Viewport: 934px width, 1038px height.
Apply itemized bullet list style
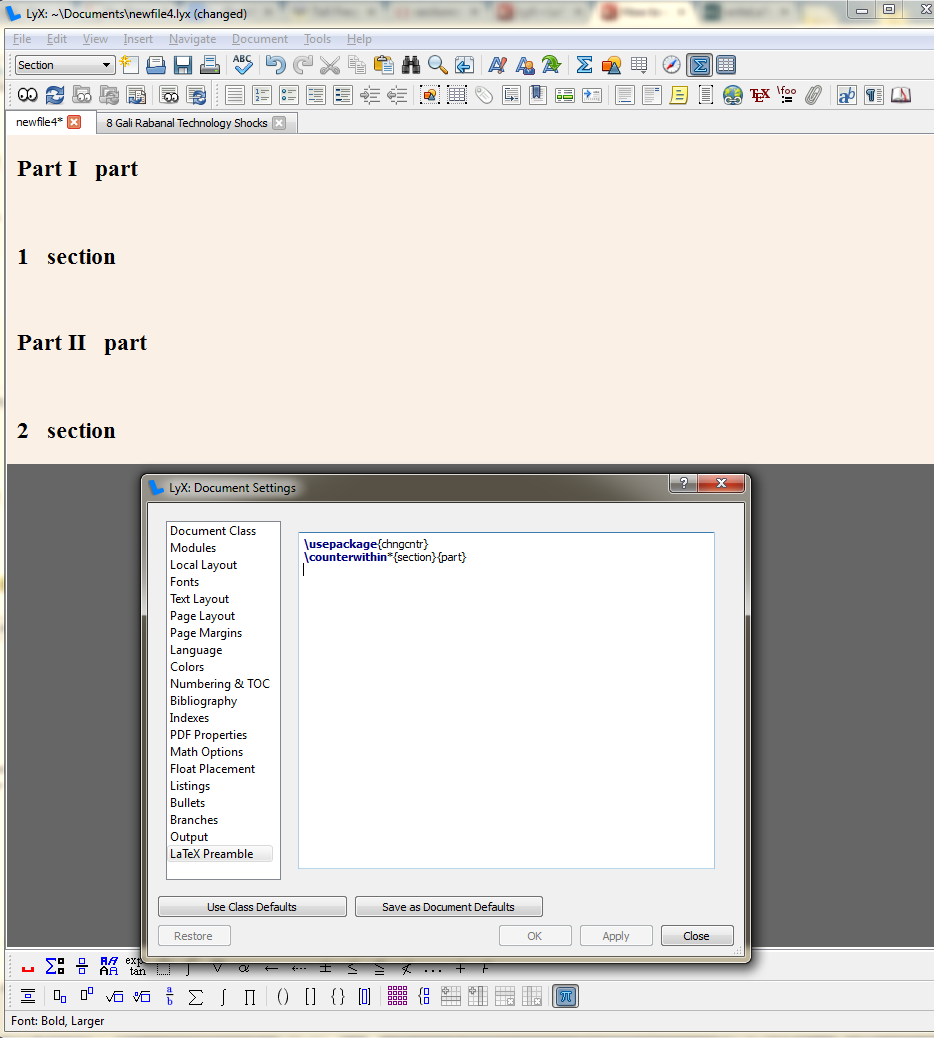pos(289,95)
